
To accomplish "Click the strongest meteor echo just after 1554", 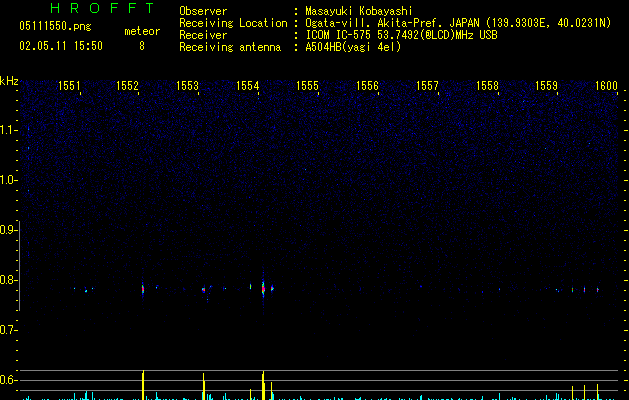I will [263, 288].
